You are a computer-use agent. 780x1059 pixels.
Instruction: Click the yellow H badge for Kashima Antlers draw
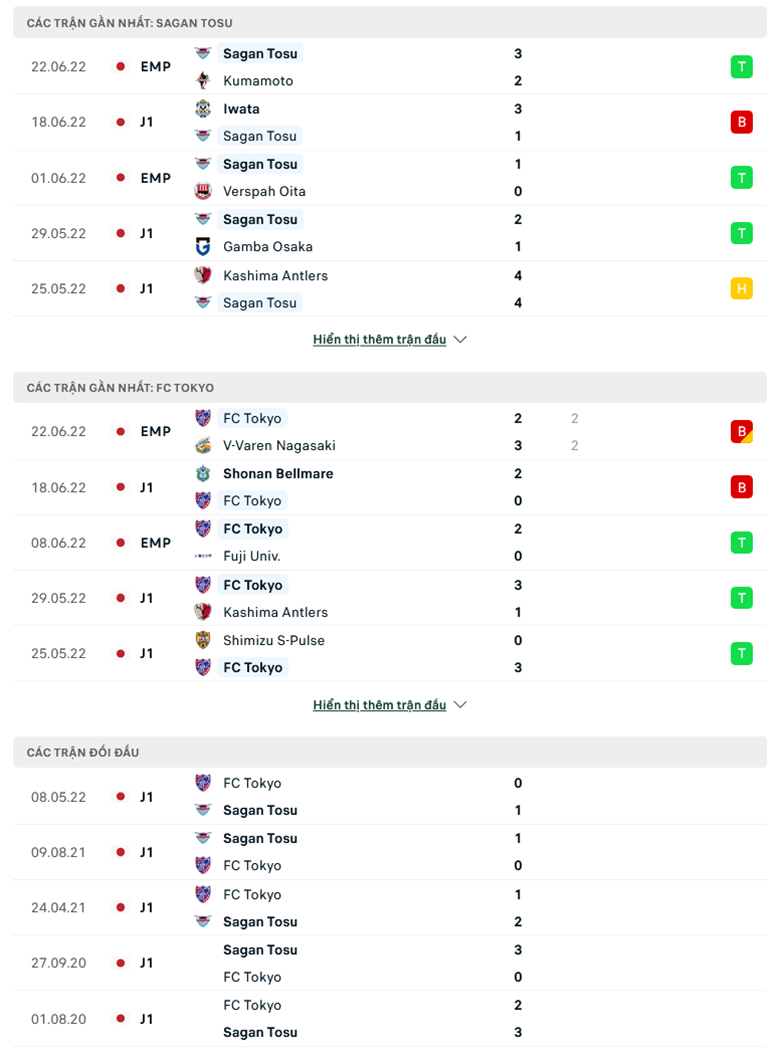pos(742,289)
